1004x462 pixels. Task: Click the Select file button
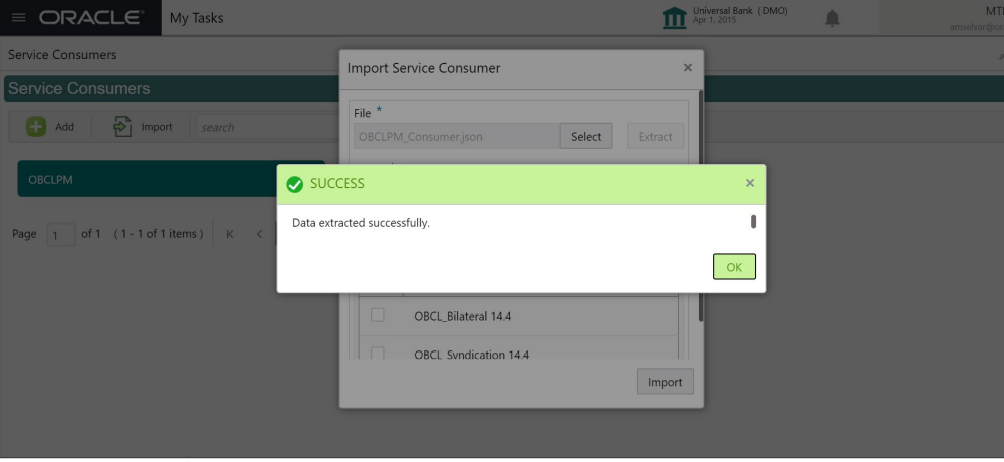586,136
